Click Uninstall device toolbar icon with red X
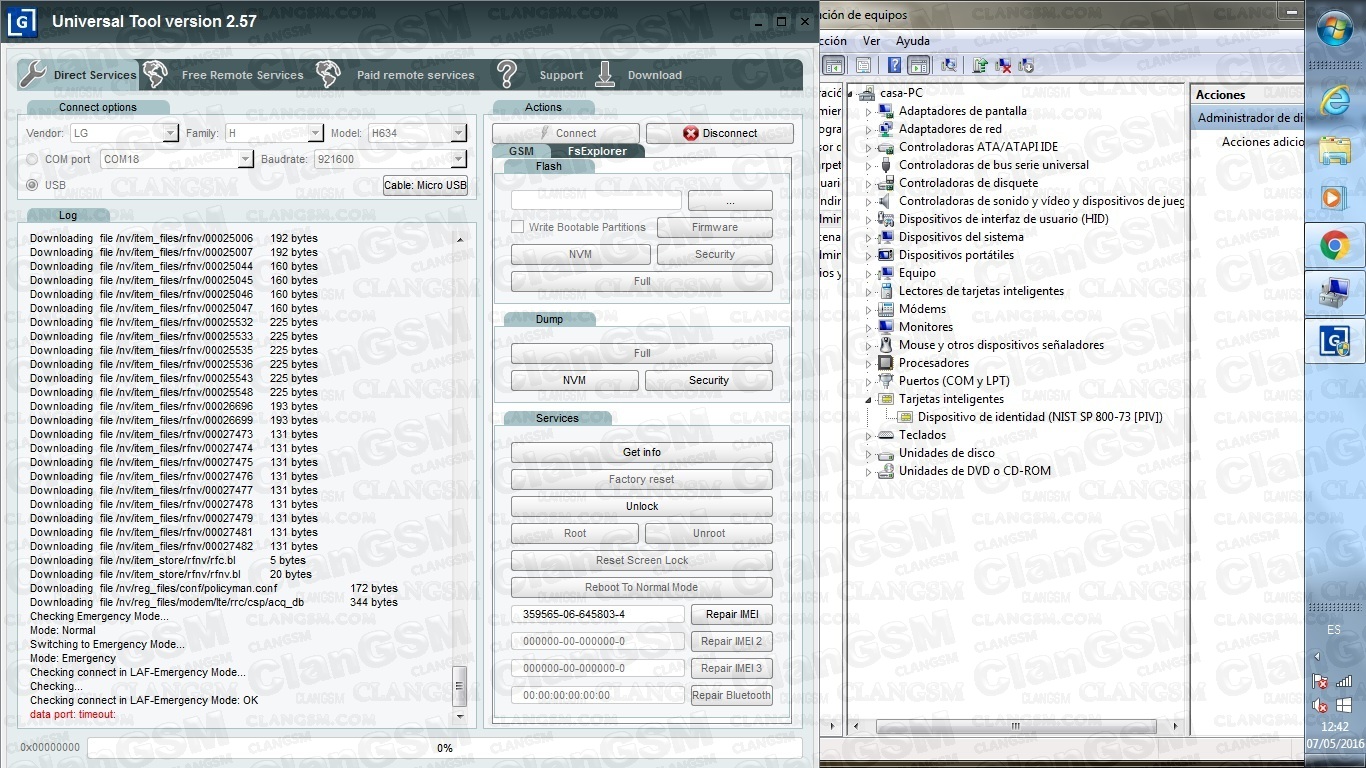Viewport: 1366px width, 768px height. pos(1003,65)
